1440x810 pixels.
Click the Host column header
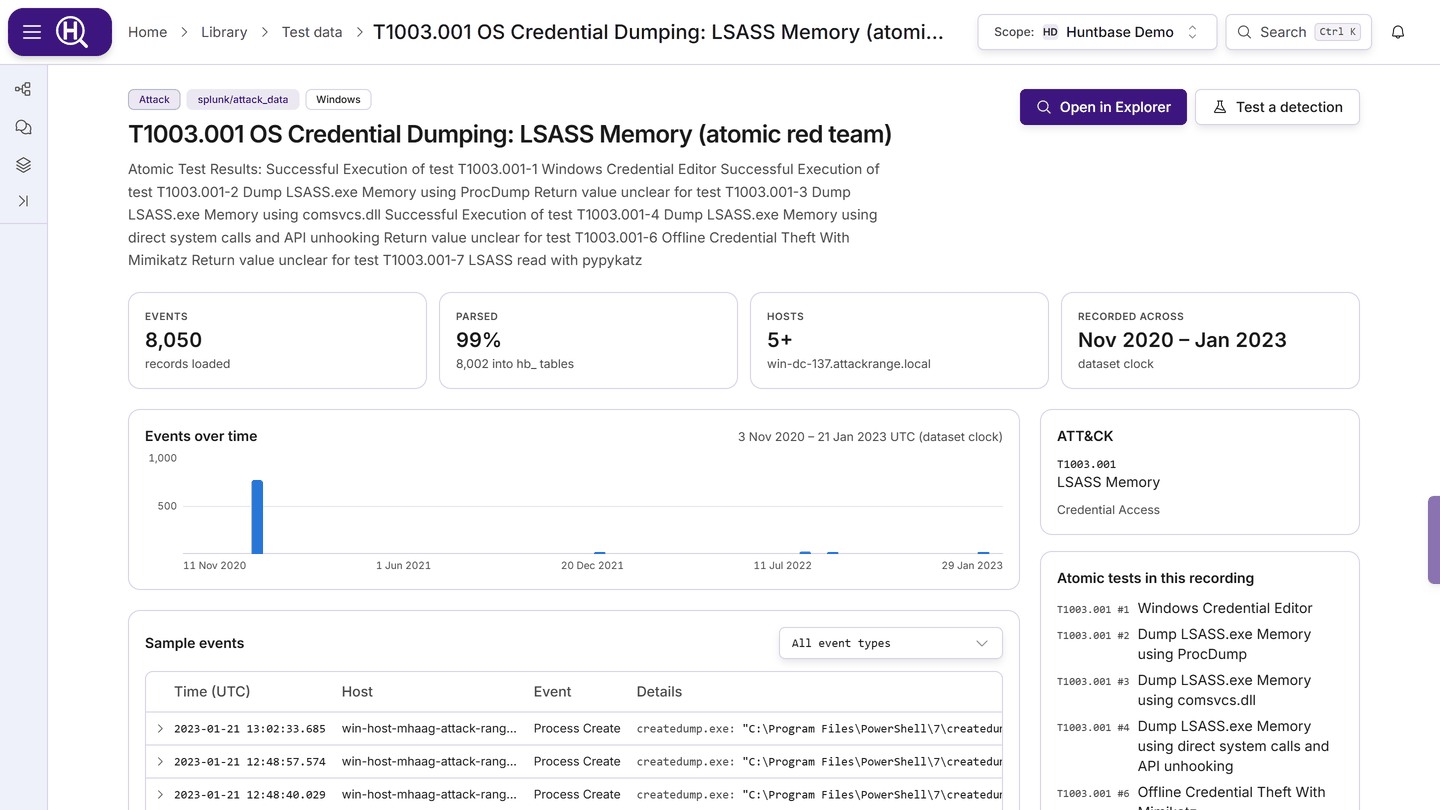pos(357,692)
